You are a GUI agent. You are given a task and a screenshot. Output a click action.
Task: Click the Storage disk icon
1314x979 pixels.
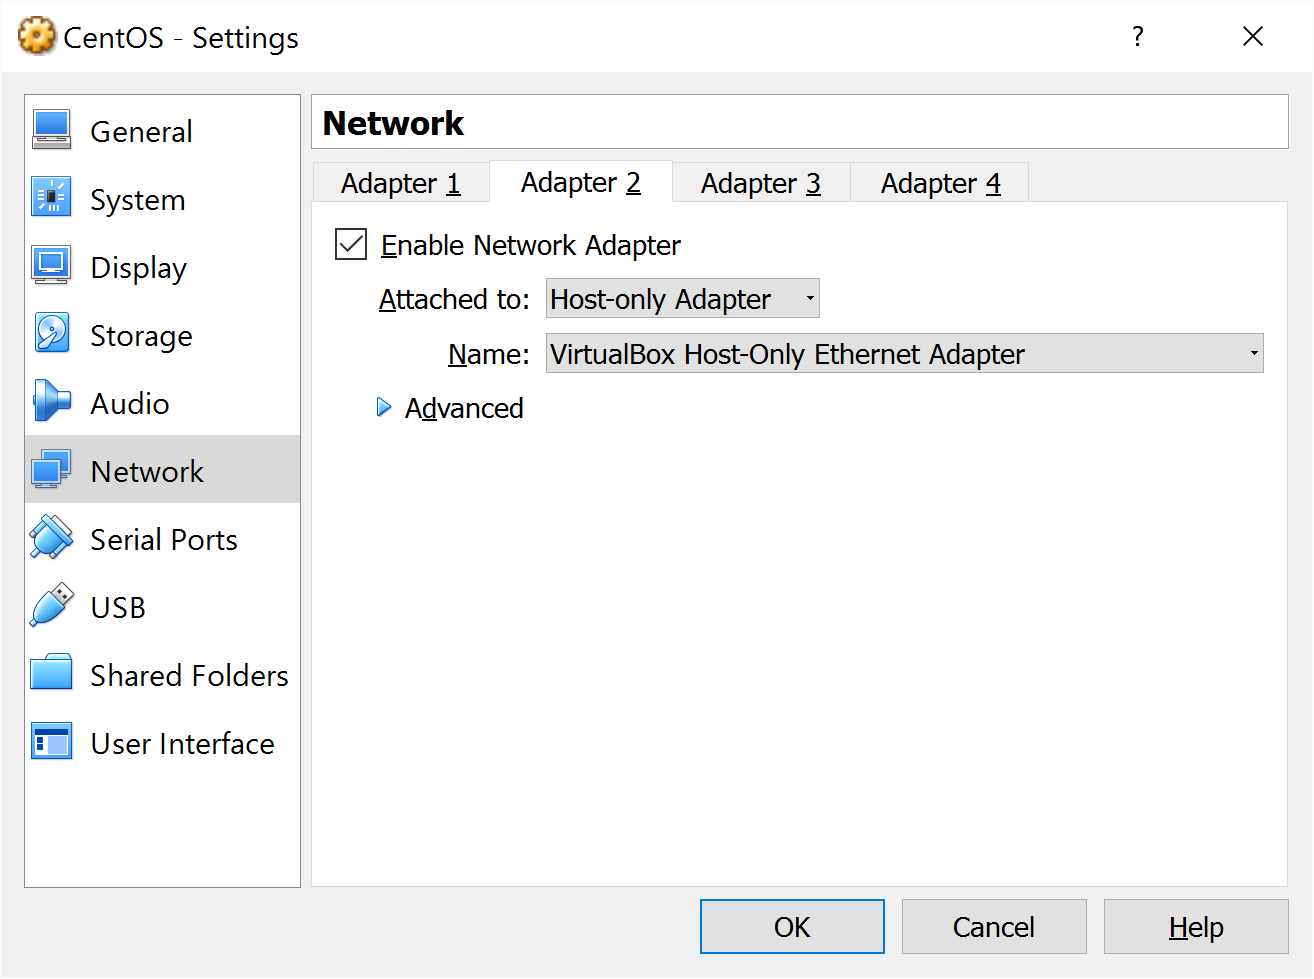click(x=51, y=334)
